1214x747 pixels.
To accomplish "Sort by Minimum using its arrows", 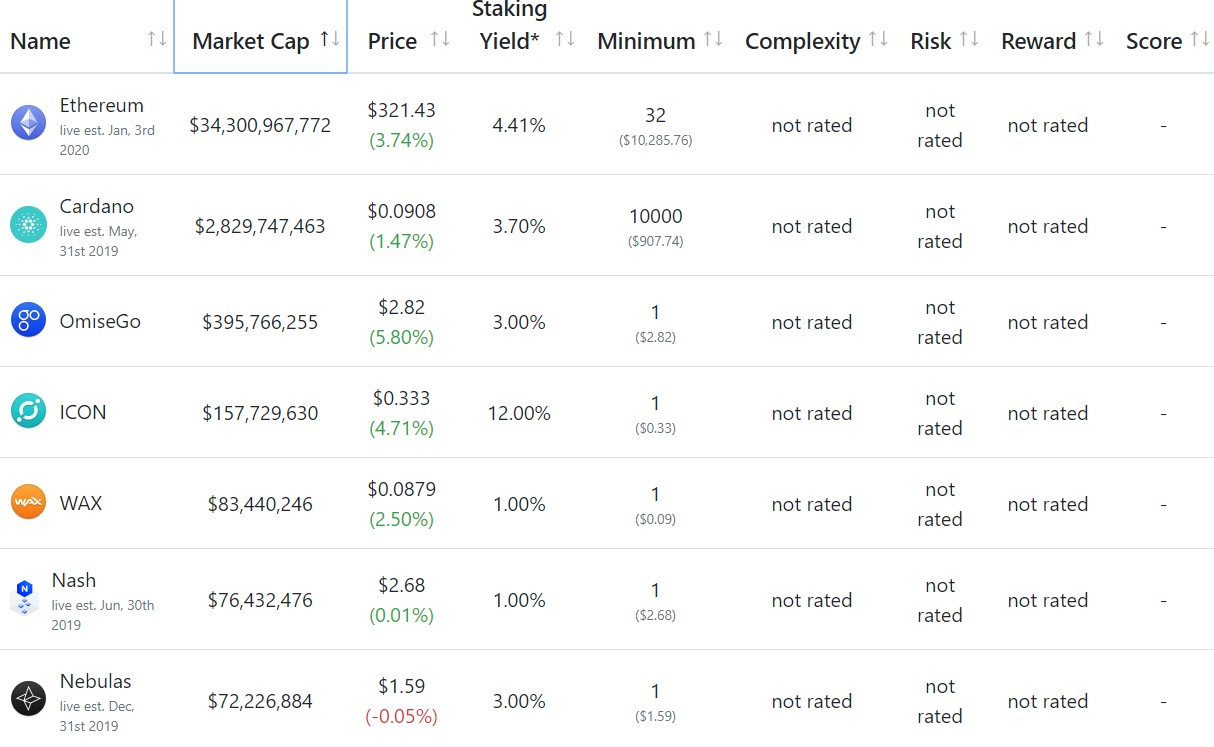I will tap(713, 40).
